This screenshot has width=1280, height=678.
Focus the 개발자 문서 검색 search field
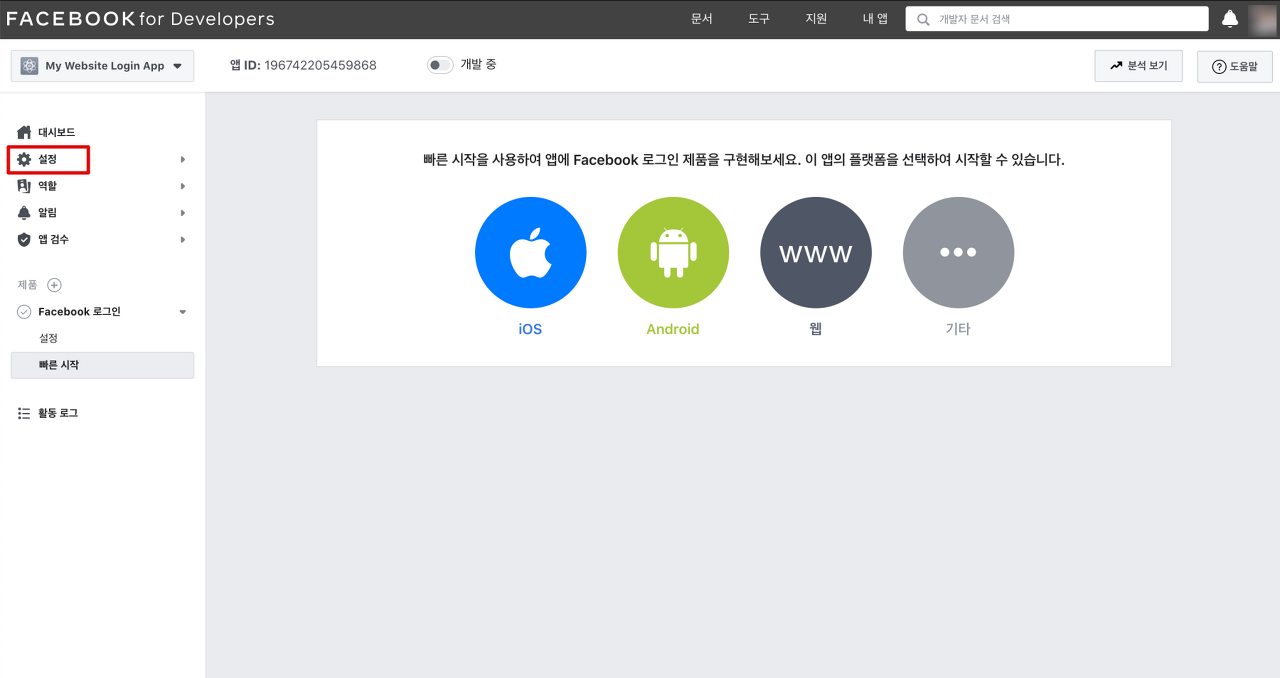(x=1057, y=19)
